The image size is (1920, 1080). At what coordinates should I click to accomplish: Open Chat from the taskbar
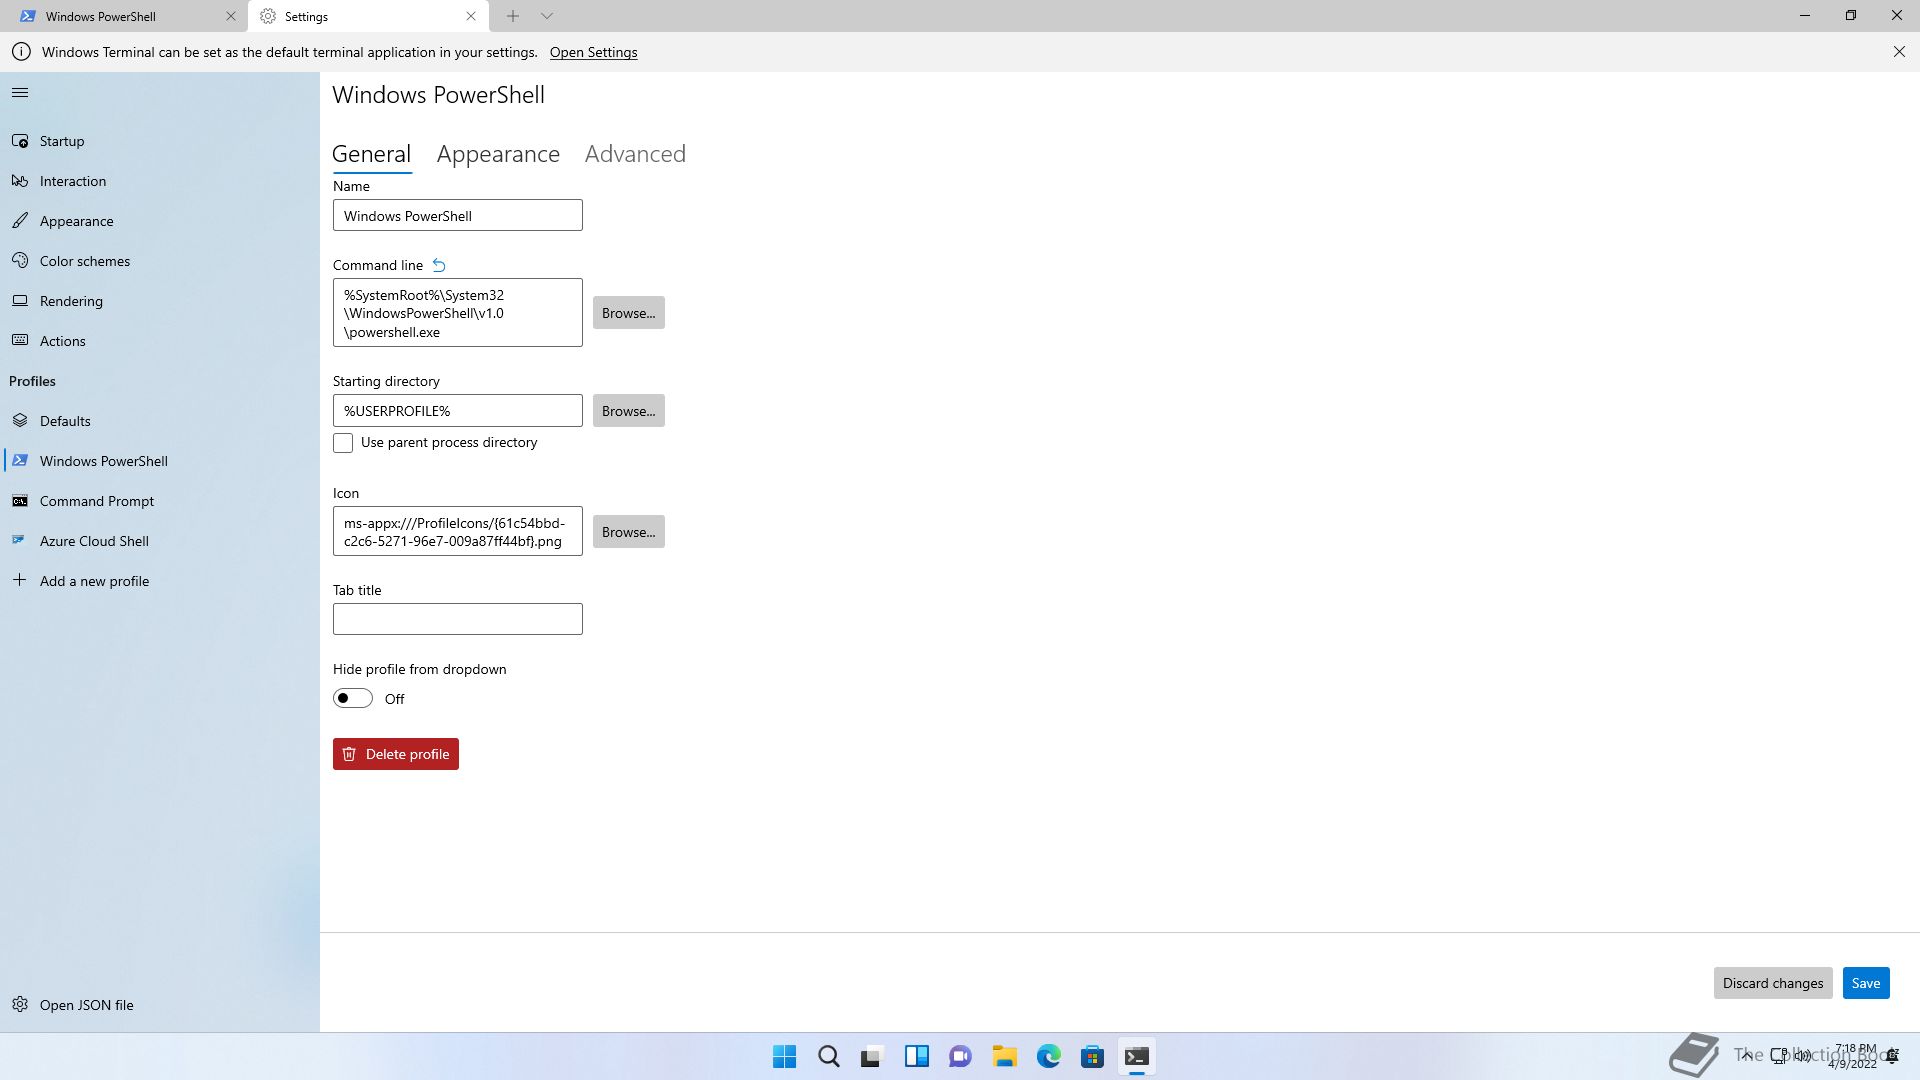click(961, 1056)
